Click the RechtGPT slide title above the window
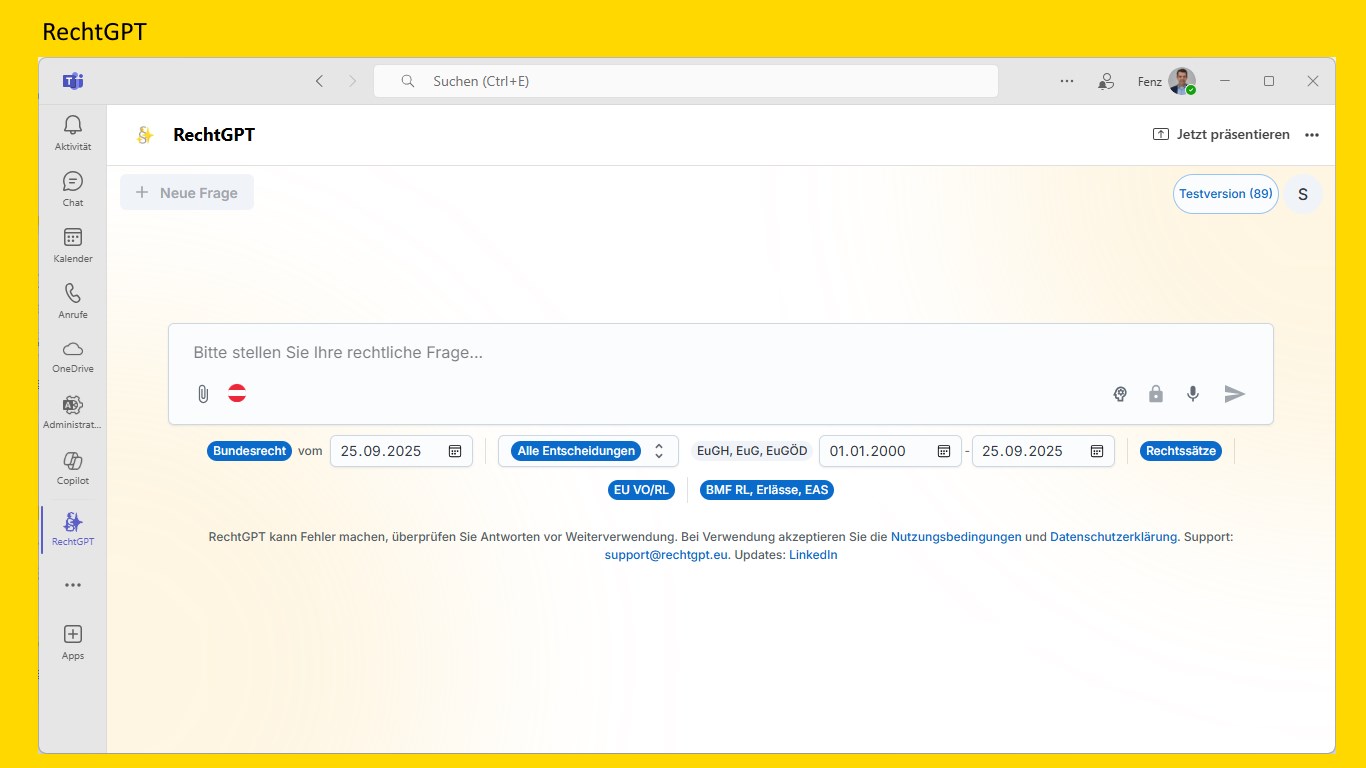Image resolution: width=1366 pixels, height=768 pixels. (x=95, y=32)
